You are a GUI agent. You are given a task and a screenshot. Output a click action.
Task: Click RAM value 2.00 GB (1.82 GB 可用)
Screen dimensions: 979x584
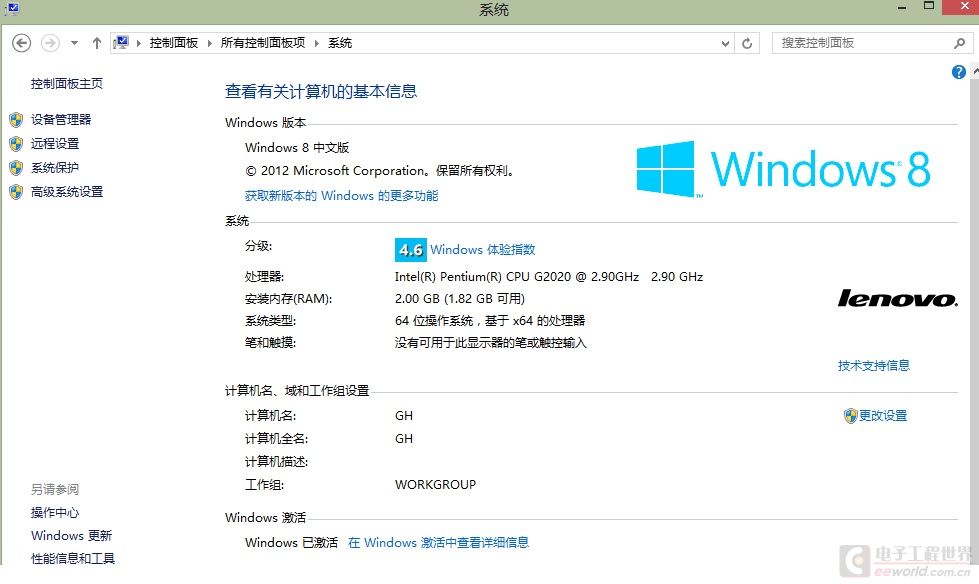[460, 299]
